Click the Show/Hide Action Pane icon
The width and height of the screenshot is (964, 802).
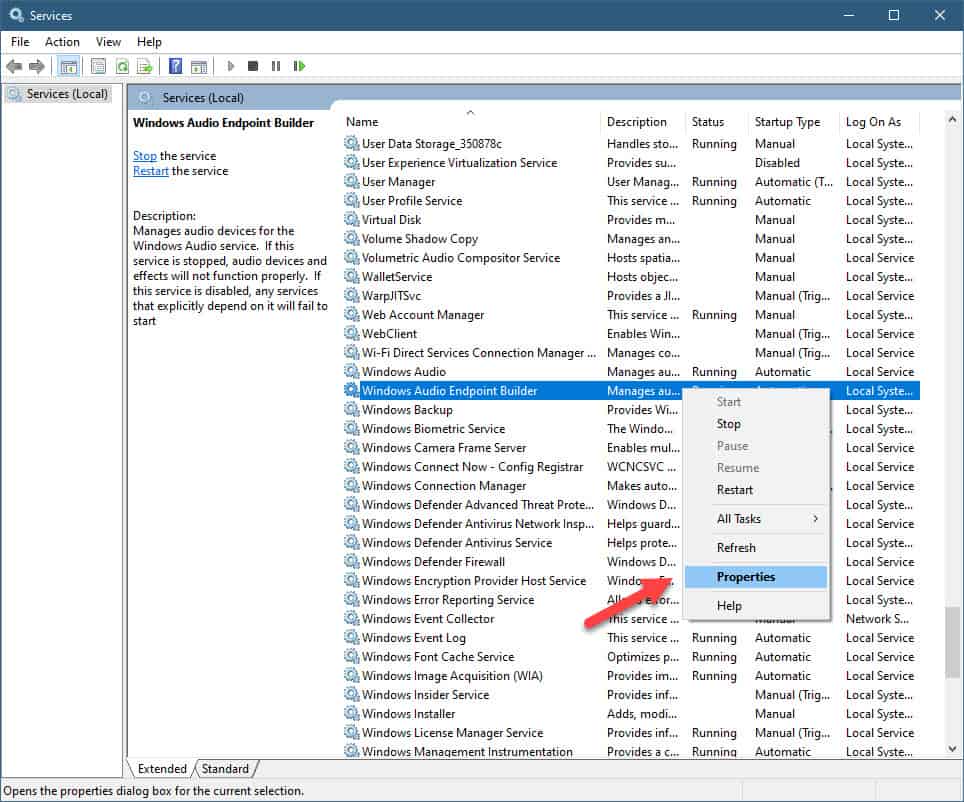(199, 66)
